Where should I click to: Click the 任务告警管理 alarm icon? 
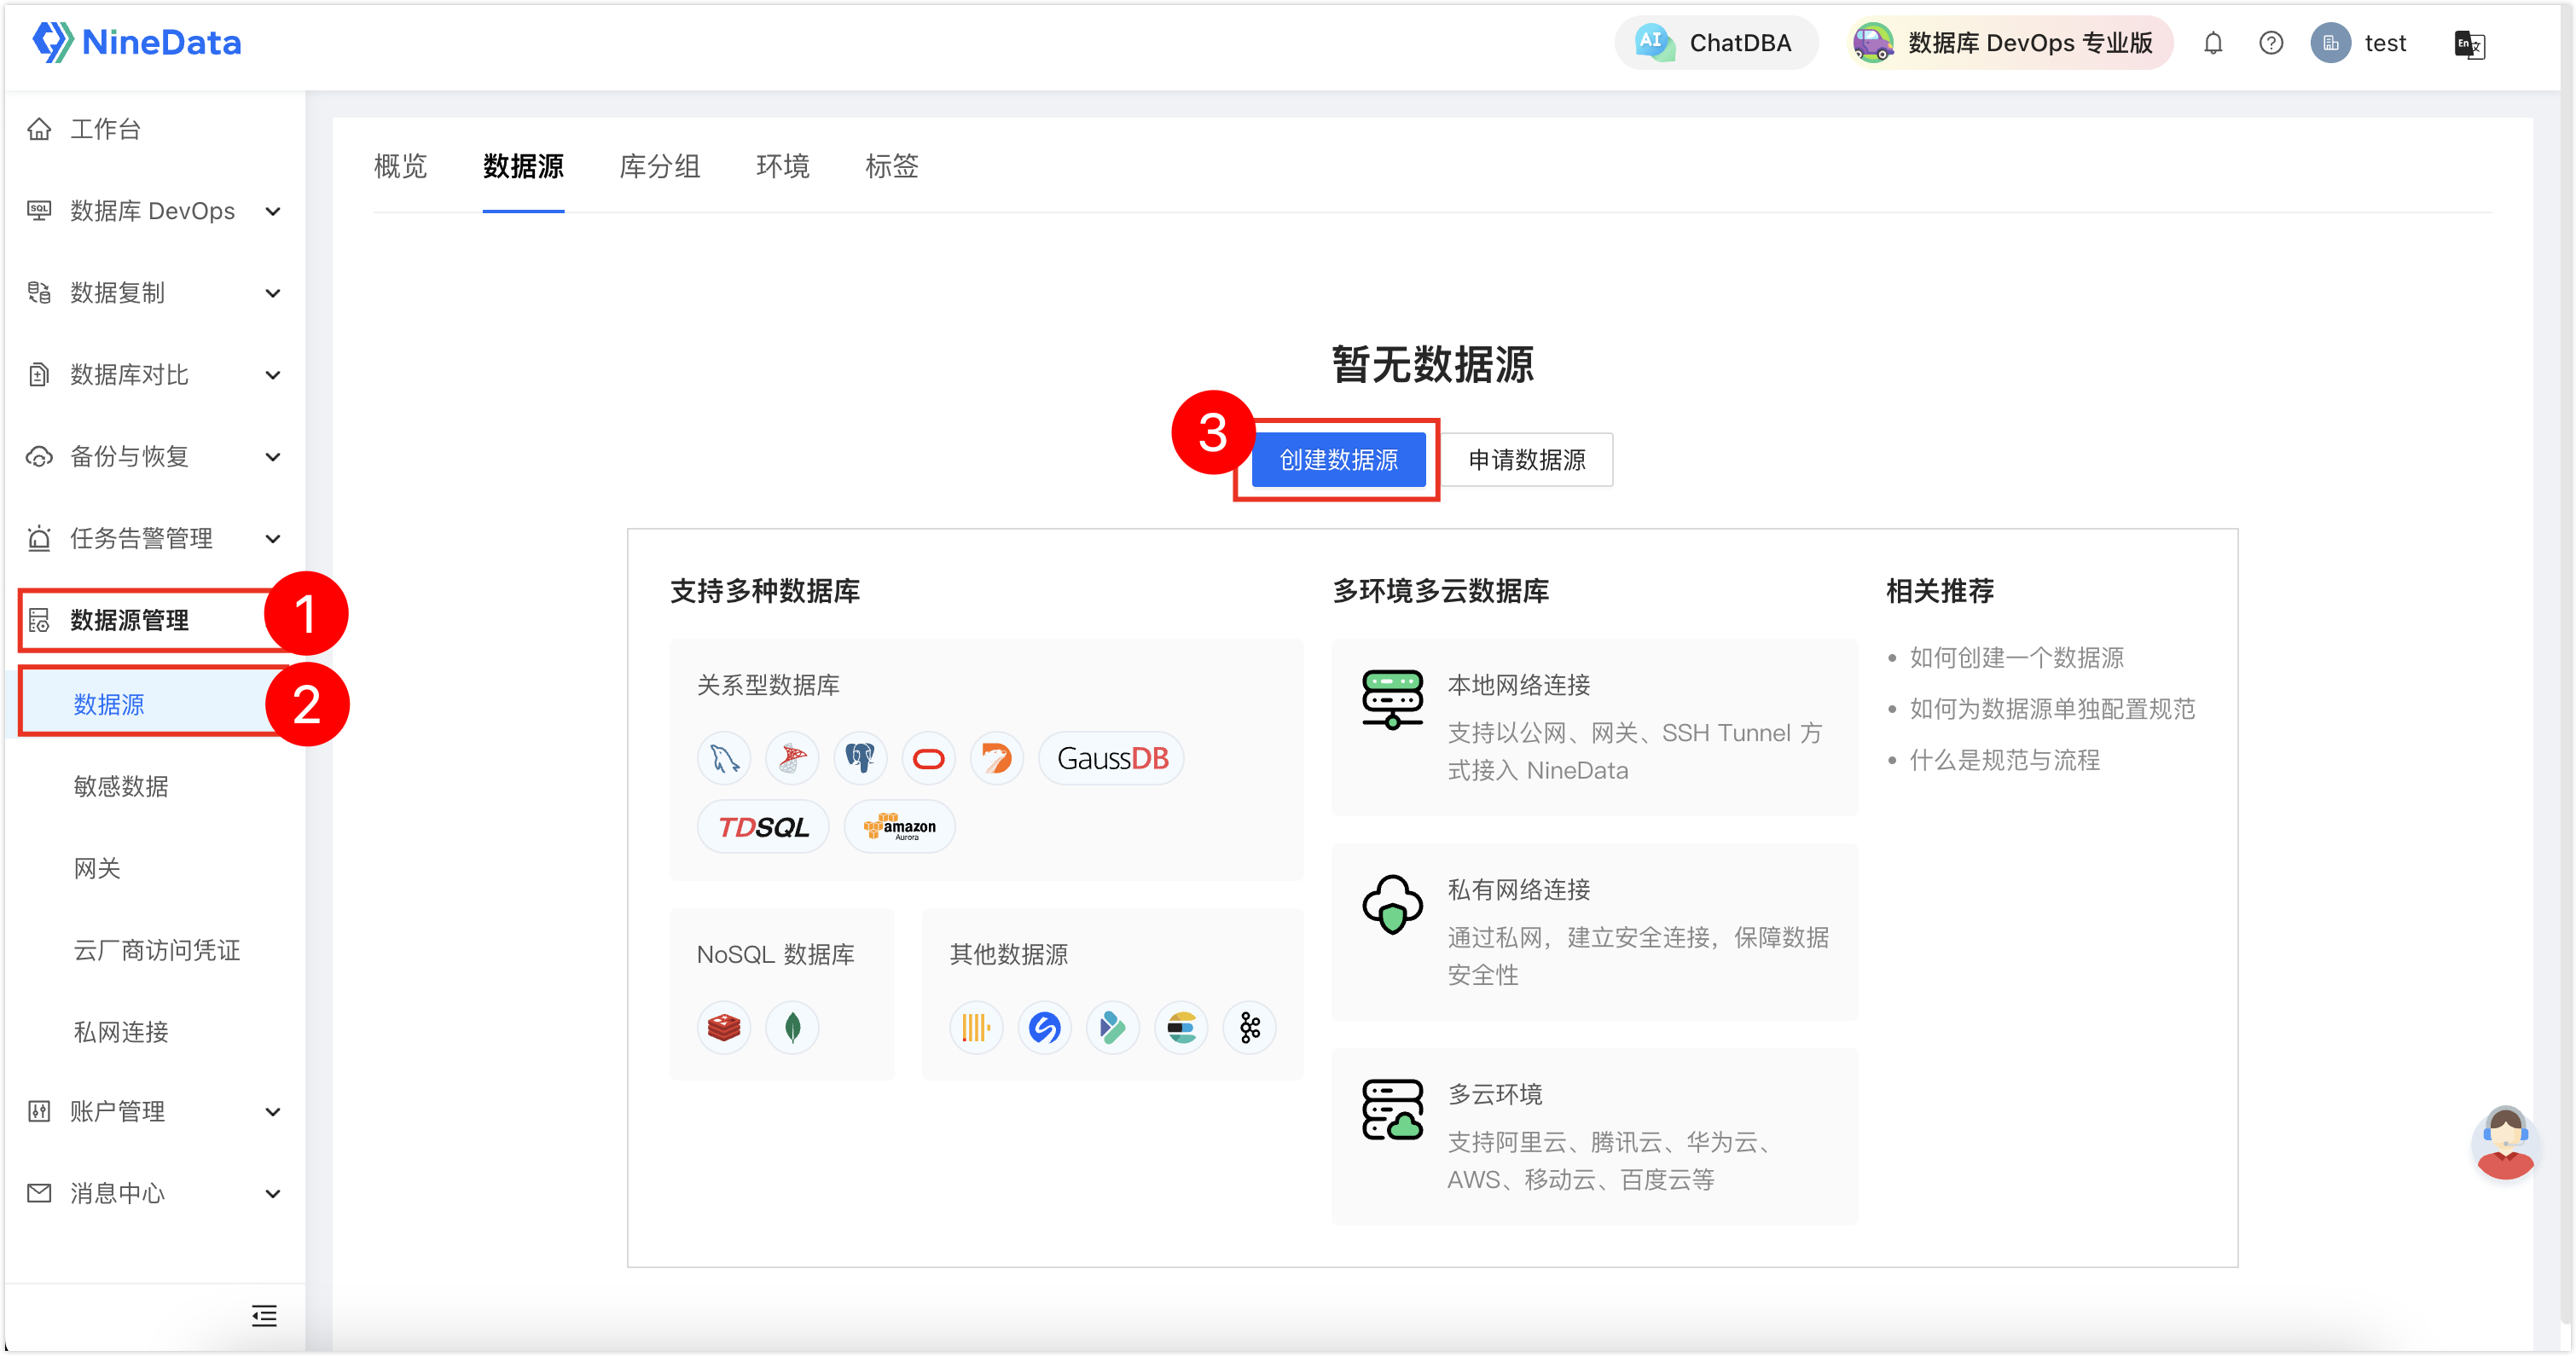[x=39, y=539]
